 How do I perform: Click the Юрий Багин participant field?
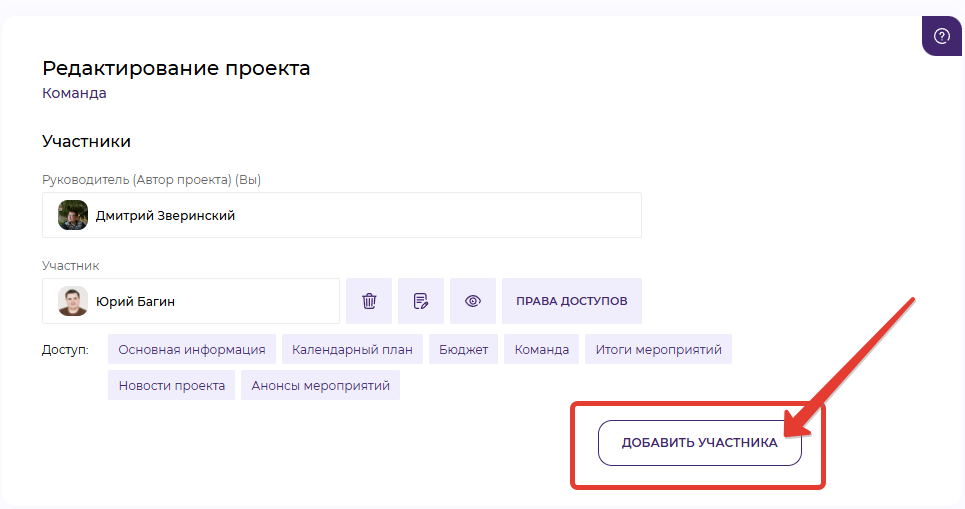pos(210,301)
